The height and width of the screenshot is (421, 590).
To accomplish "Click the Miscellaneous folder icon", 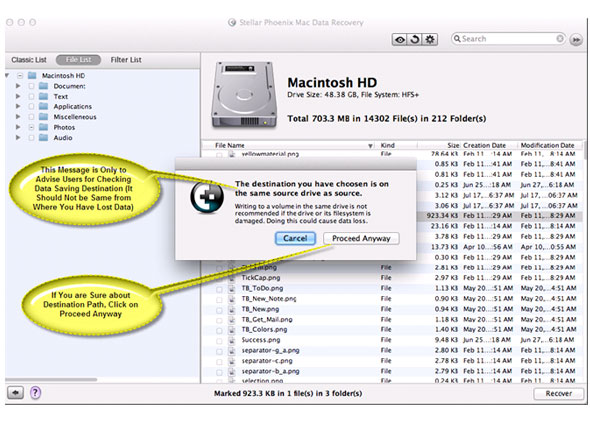I will [x=44, y=117].
